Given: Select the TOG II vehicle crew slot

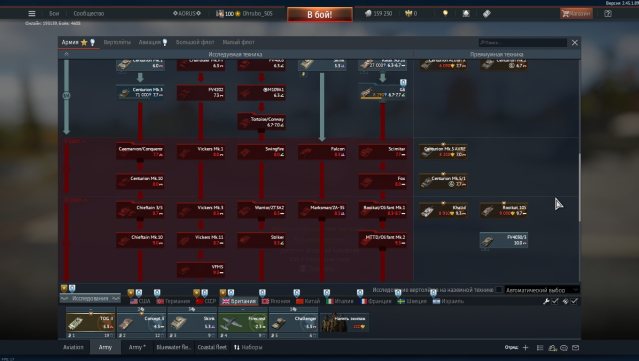Looking at the screenshot, I should (x=90, y=323).
